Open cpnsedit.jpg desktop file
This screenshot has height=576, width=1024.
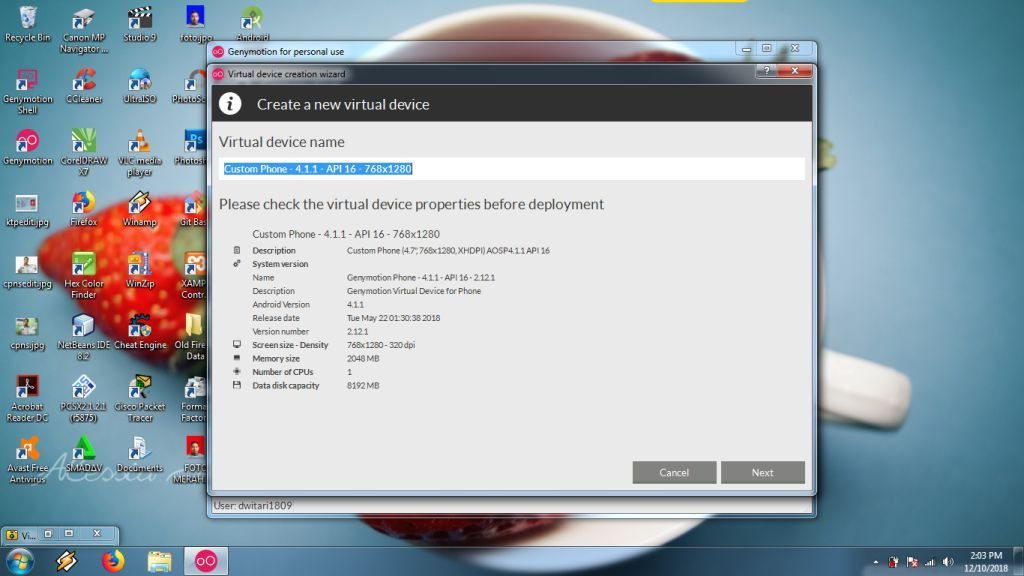tap(27, 270)
